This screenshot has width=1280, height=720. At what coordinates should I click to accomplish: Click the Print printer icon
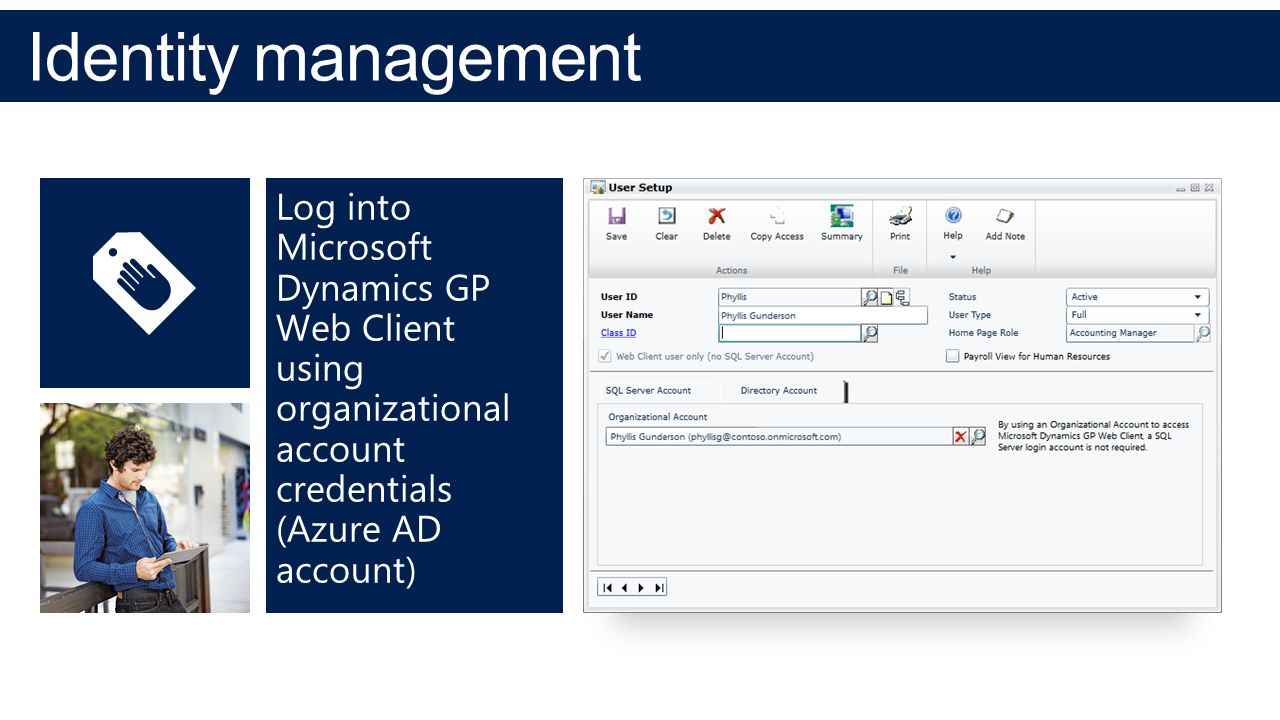tap(900, 216)
